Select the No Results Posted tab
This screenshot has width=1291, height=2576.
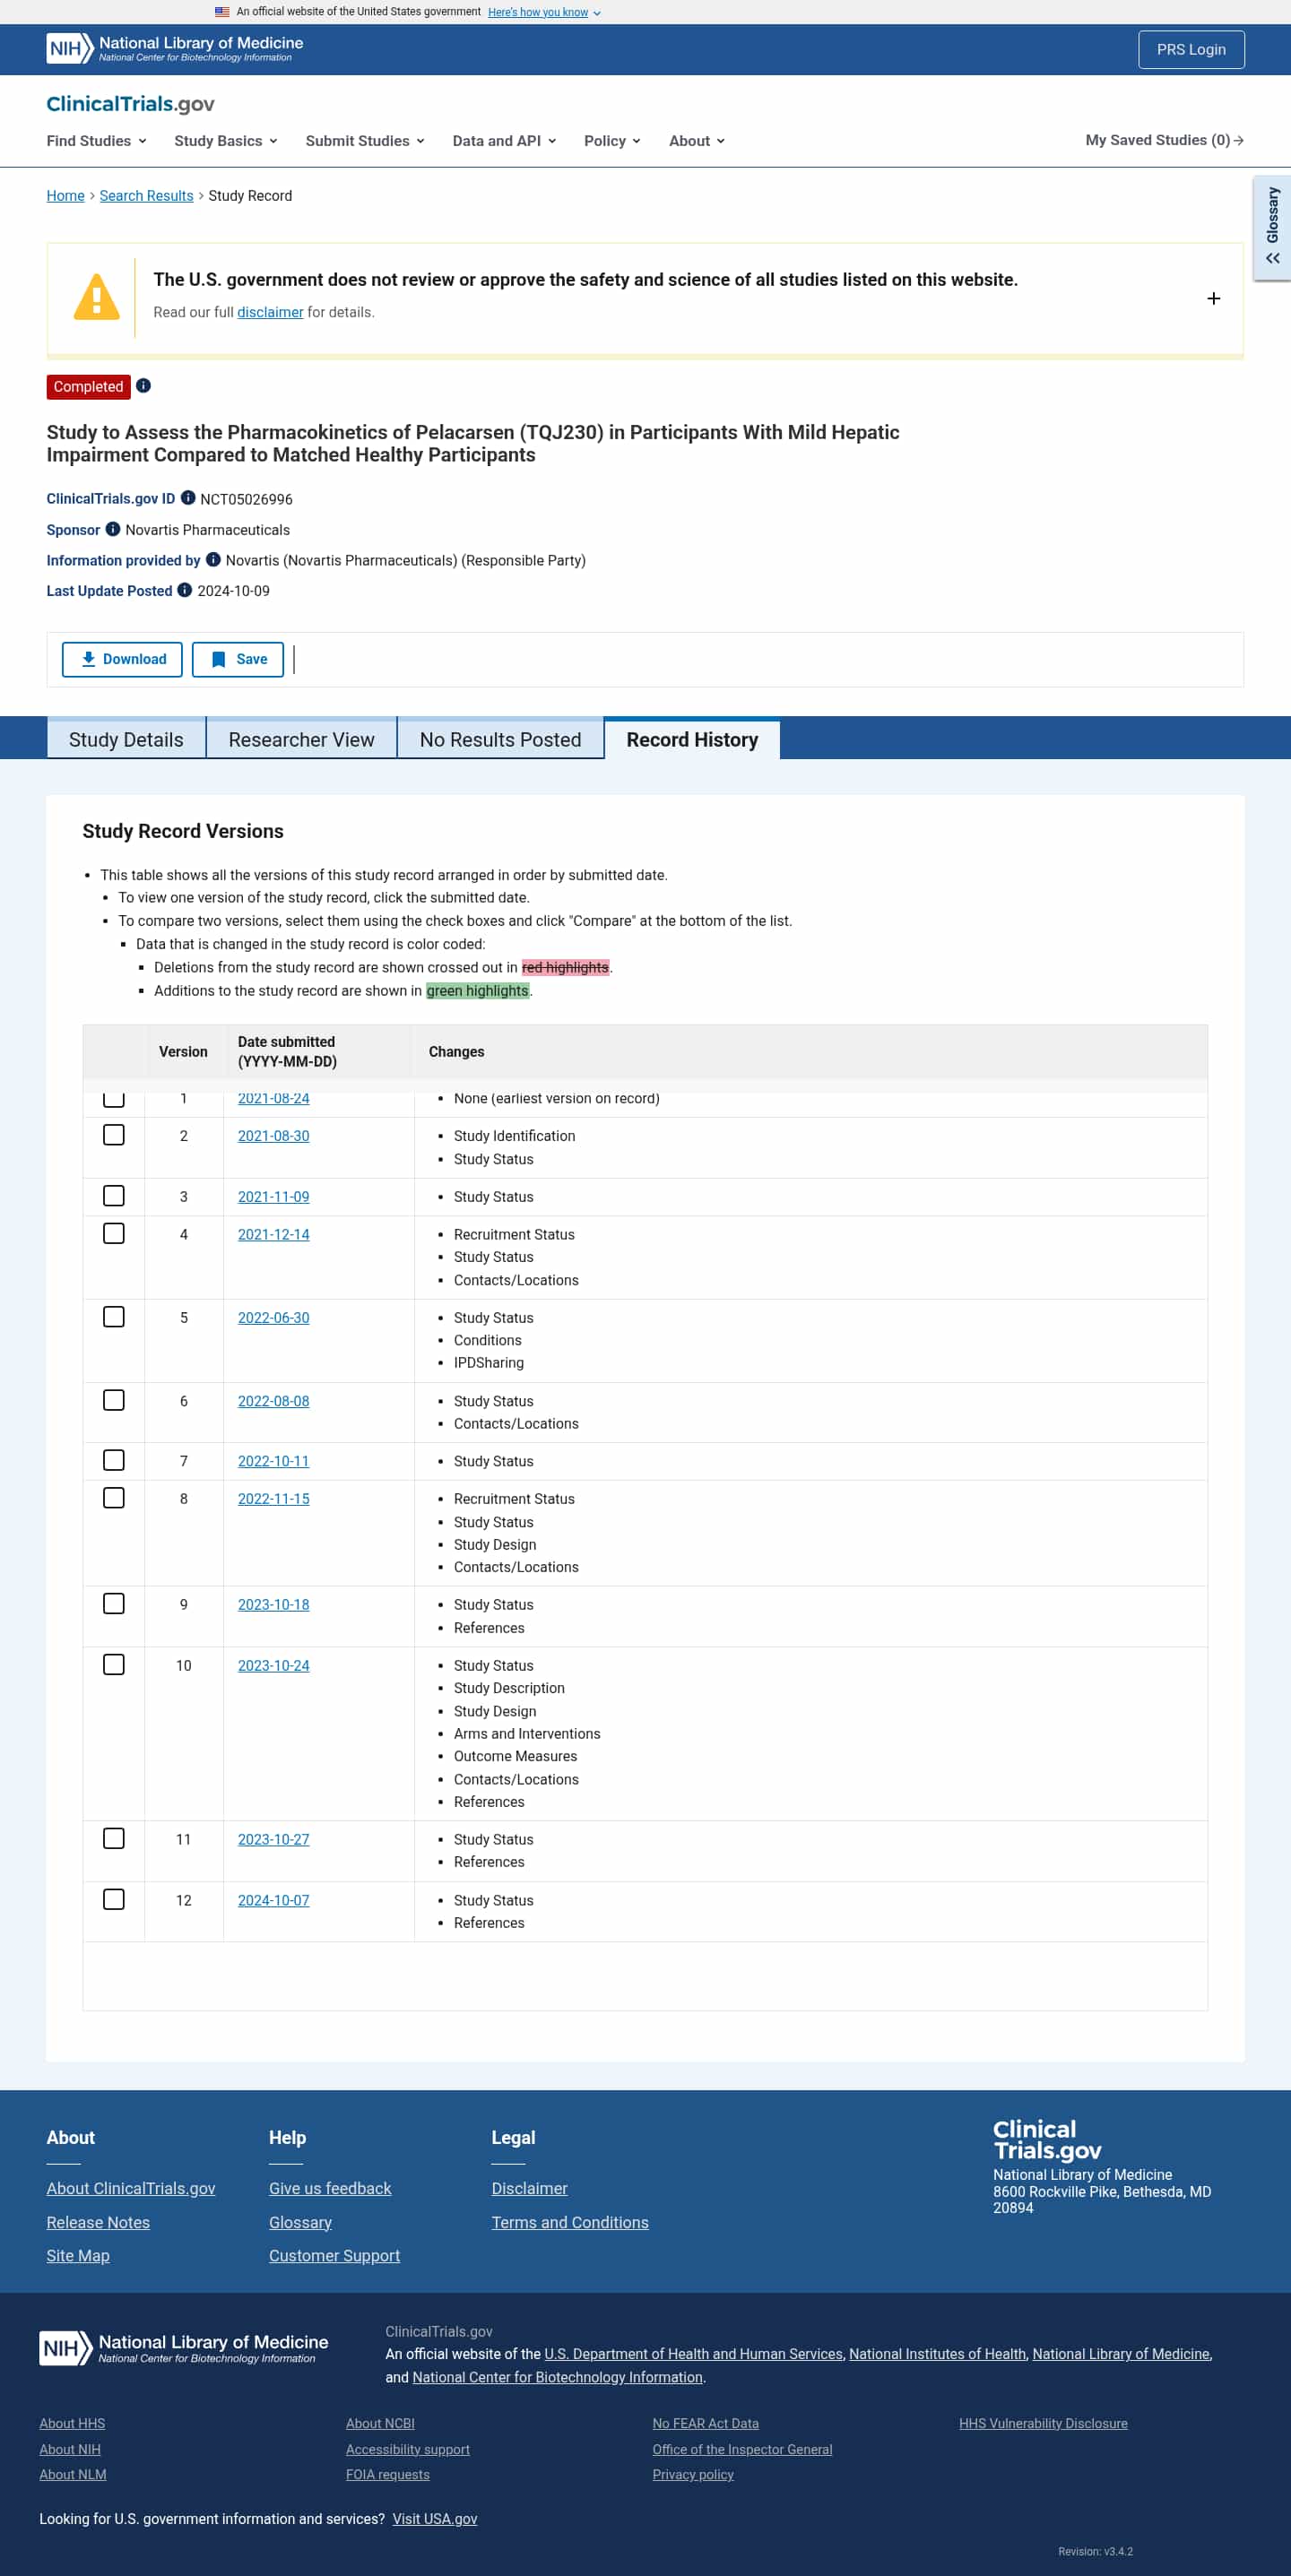pyautogui.click(x=500, y=739)
